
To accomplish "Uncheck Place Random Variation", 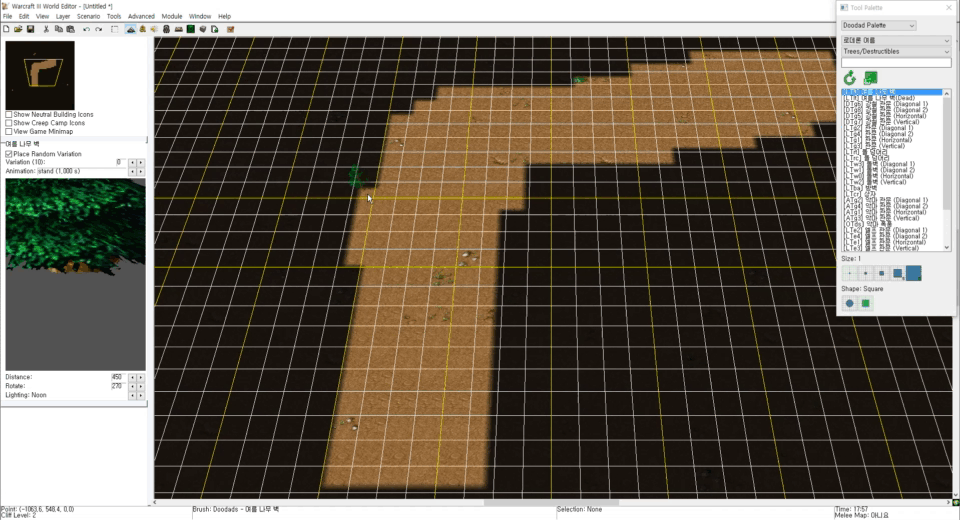I will point(9,154).
